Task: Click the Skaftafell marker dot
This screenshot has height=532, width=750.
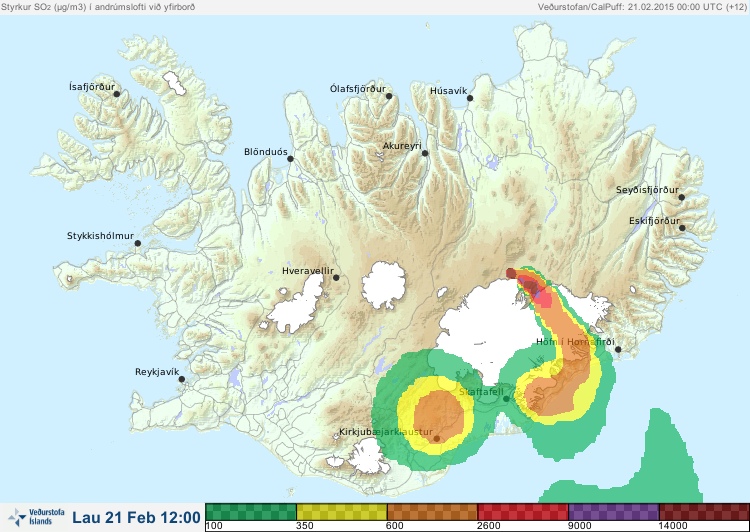Action: point(506,399)
